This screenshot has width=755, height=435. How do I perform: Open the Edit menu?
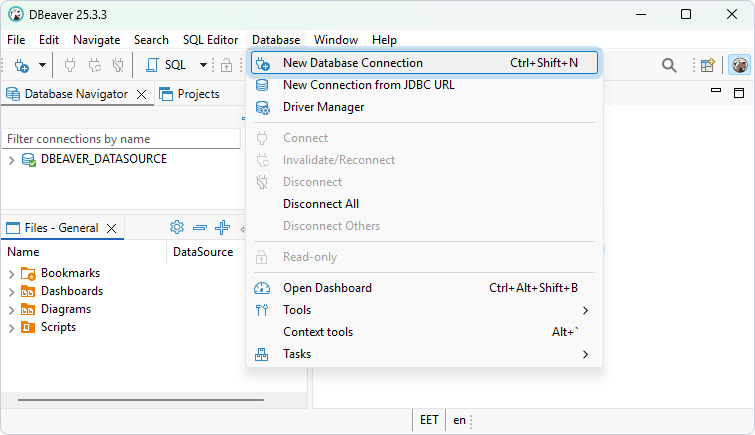[x=49, y=40]
